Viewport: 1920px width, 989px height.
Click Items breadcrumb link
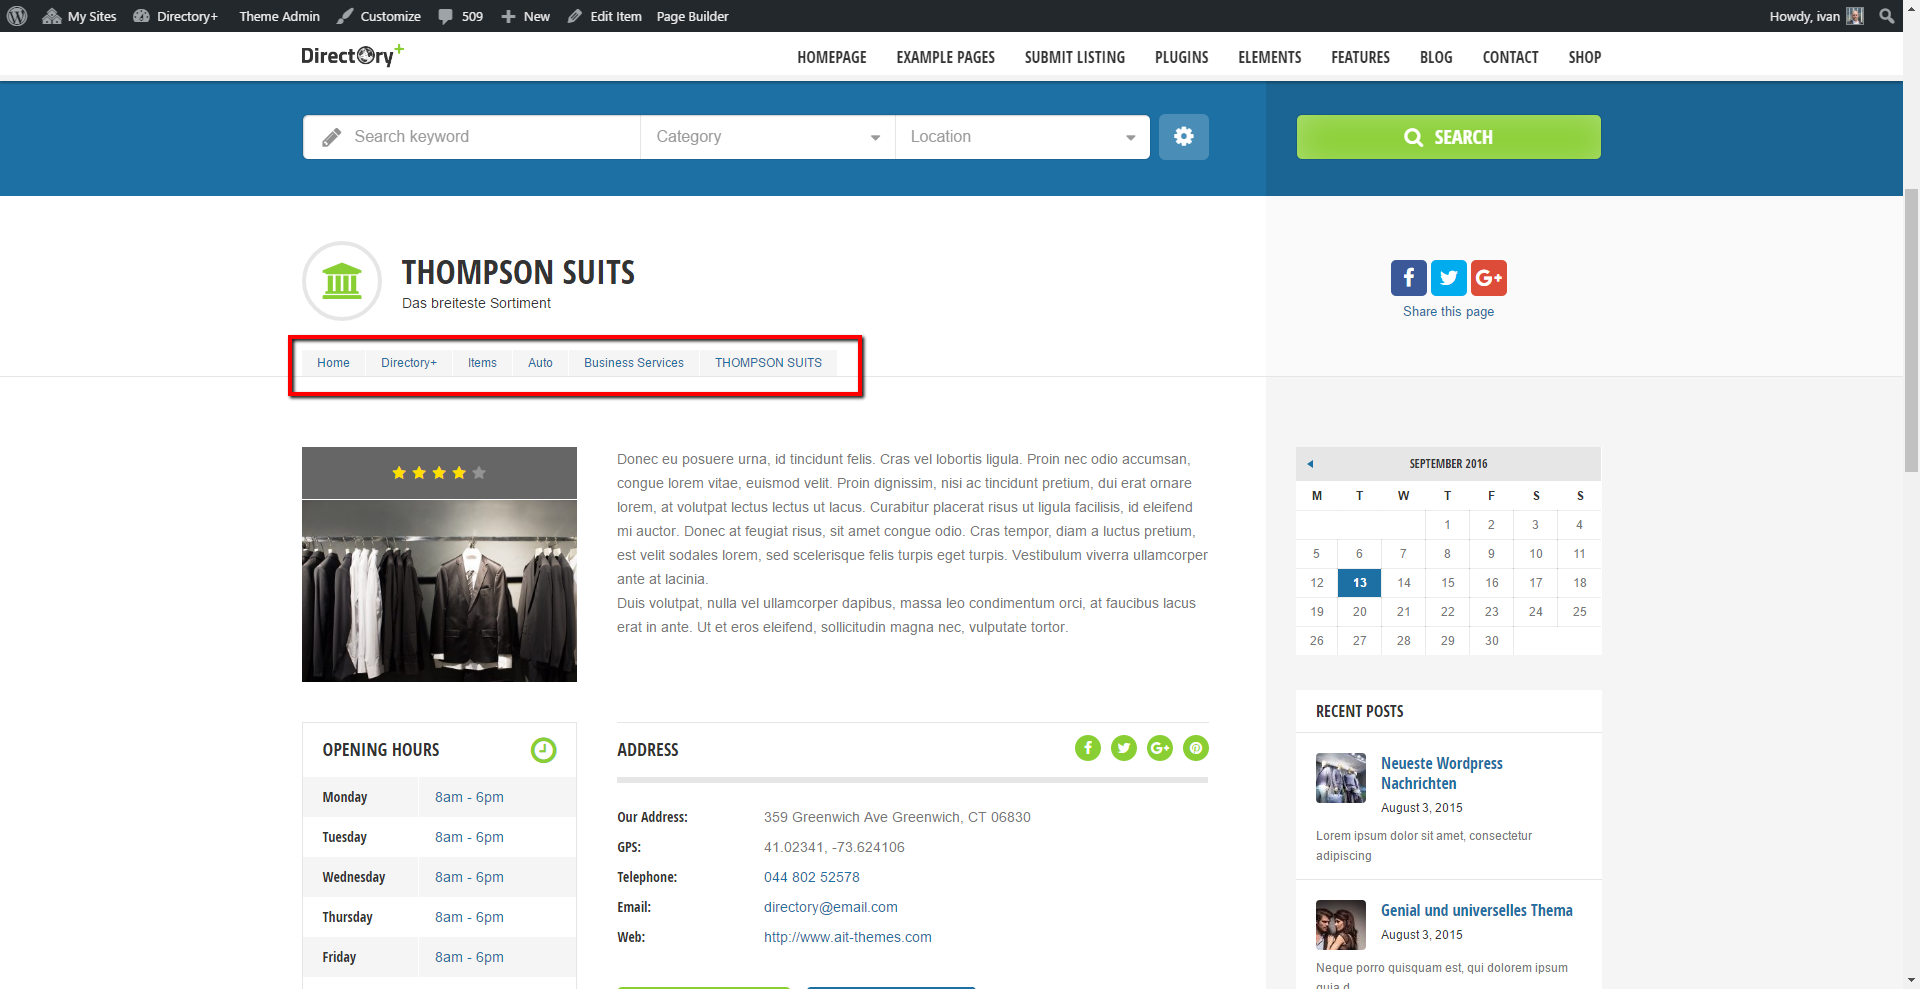coord(482,363)
